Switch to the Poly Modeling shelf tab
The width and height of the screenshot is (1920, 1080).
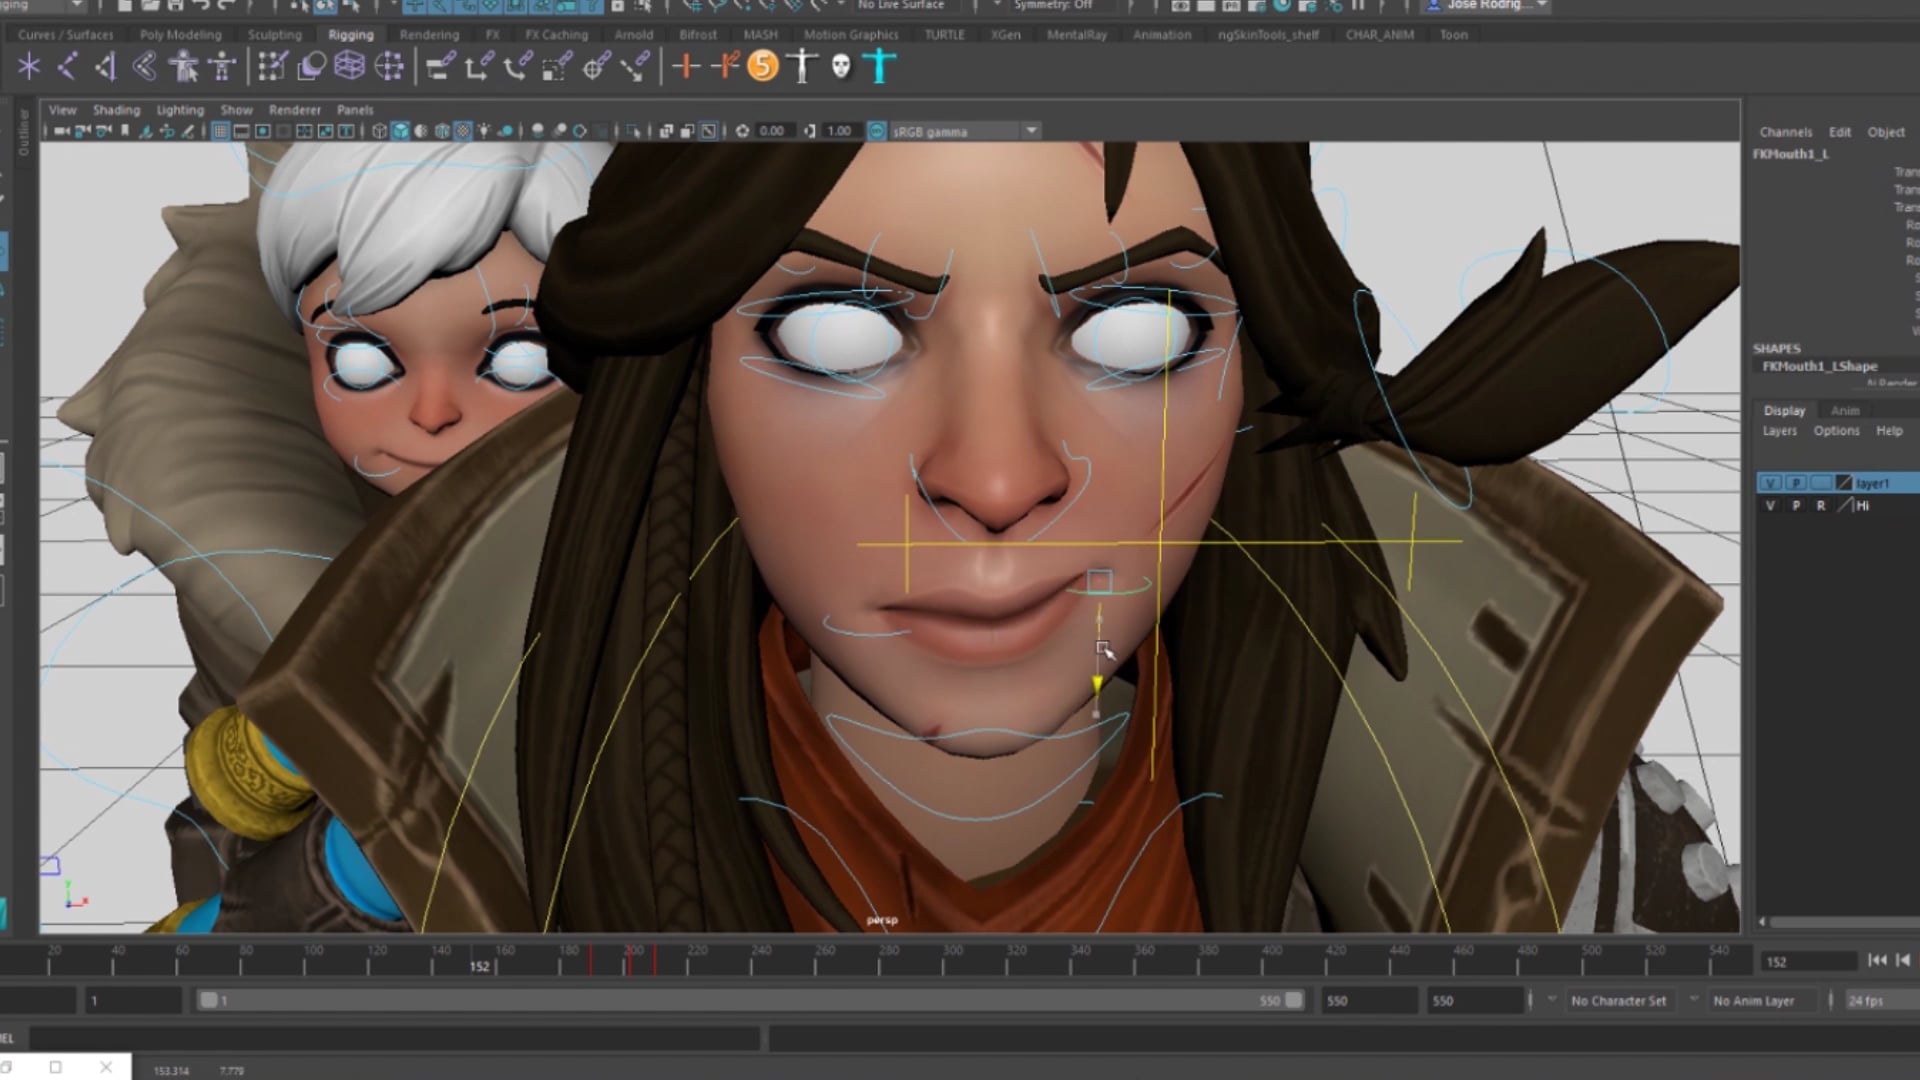181,34
